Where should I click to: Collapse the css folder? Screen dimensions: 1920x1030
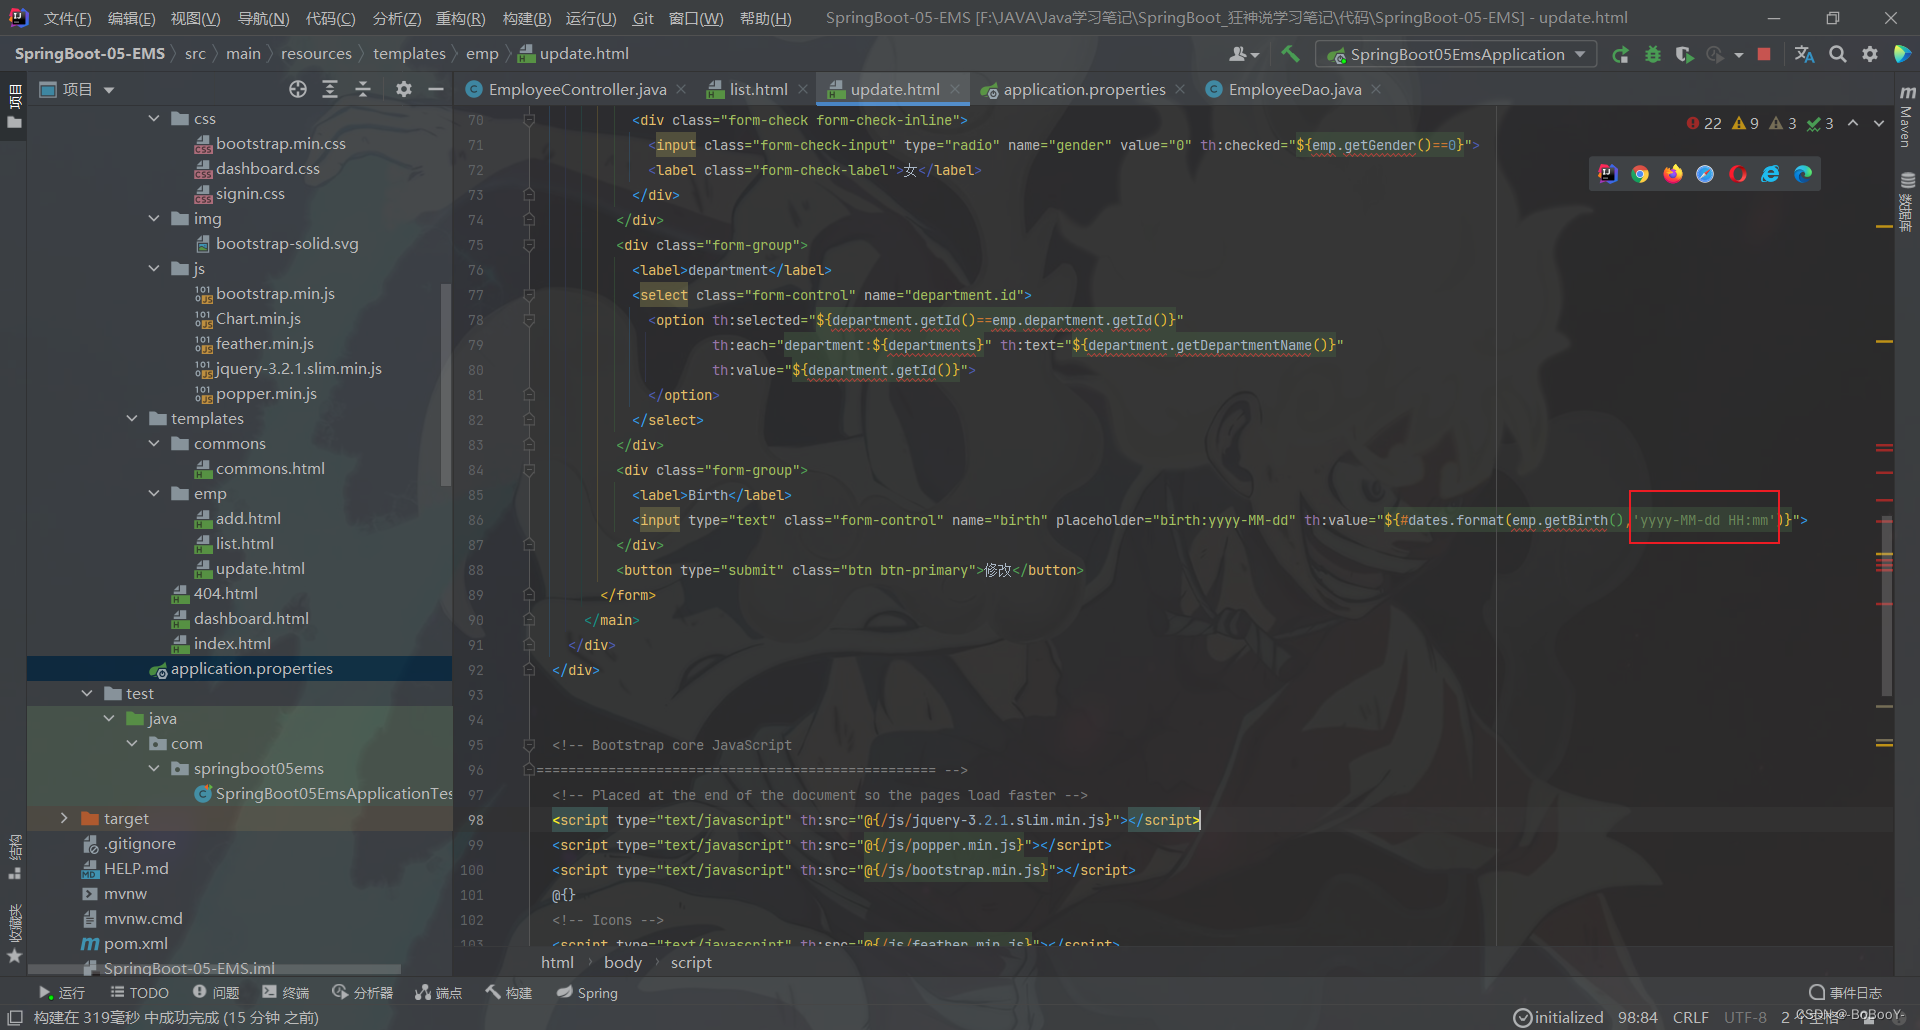[154, 118]
